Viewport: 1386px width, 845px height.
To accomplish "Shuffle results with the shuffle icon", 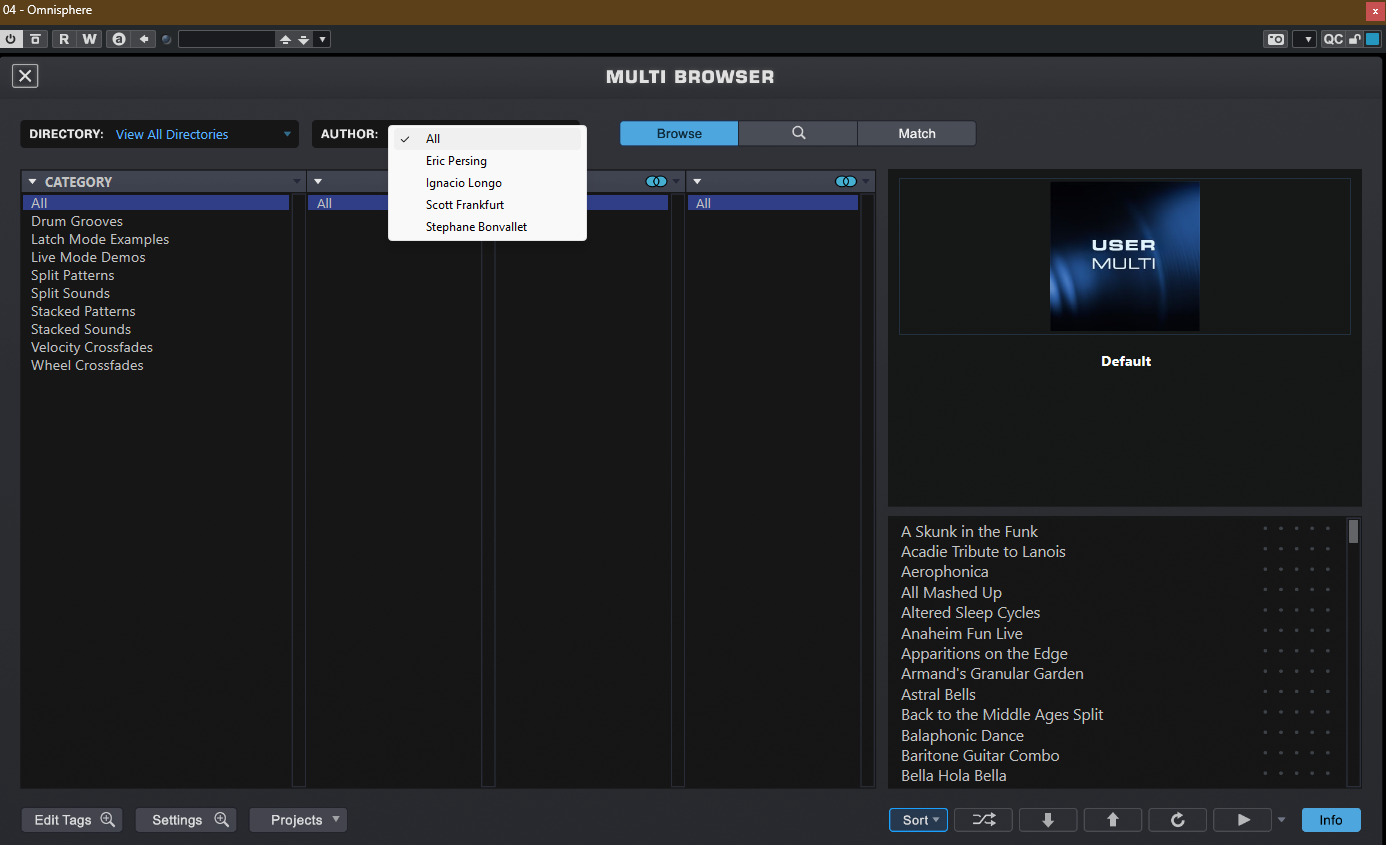I will (x=983, y=820).
